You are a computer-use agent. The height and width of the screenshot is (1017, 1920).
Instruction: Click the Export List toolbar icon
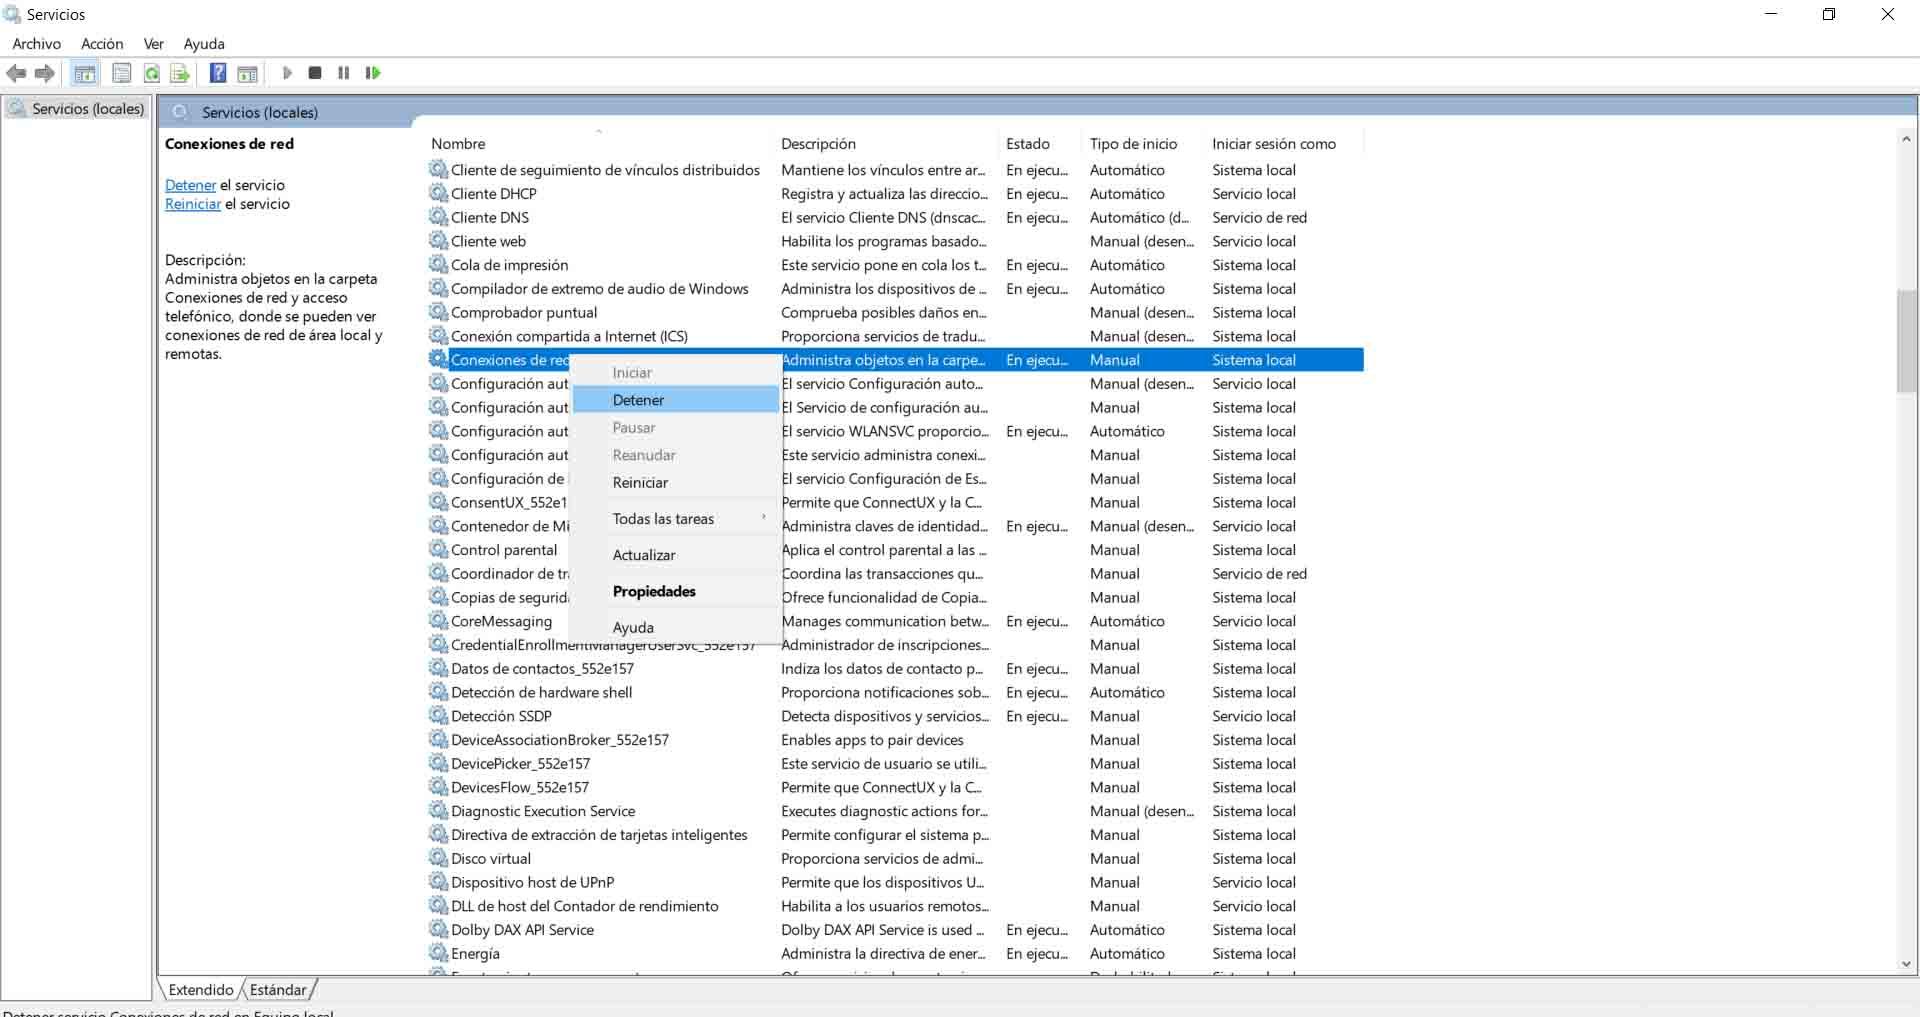(180, 73)
